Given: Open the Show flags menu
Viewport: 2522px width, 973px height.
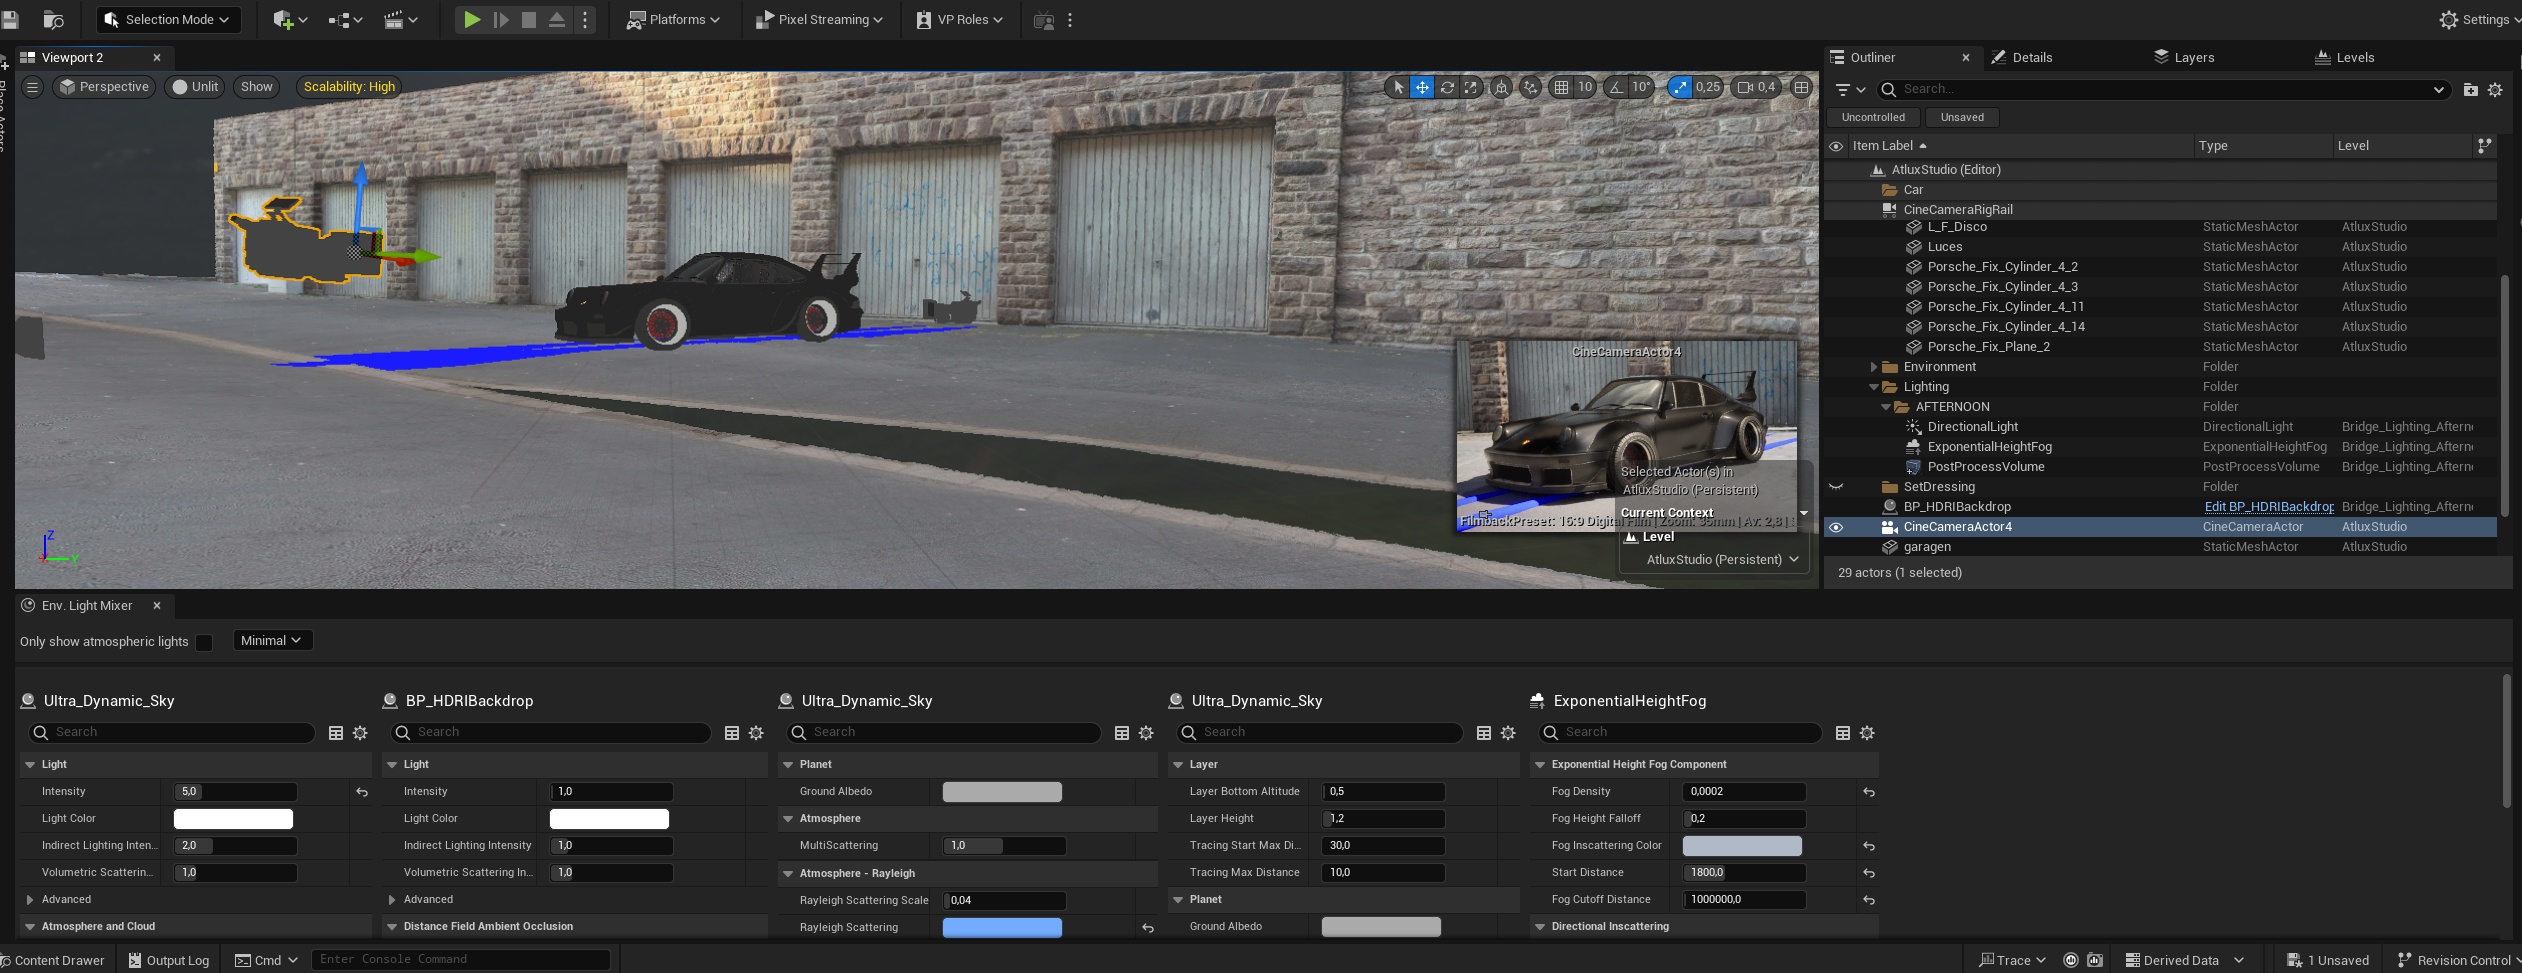Looking at the screenshot, I should pos(256,87).
